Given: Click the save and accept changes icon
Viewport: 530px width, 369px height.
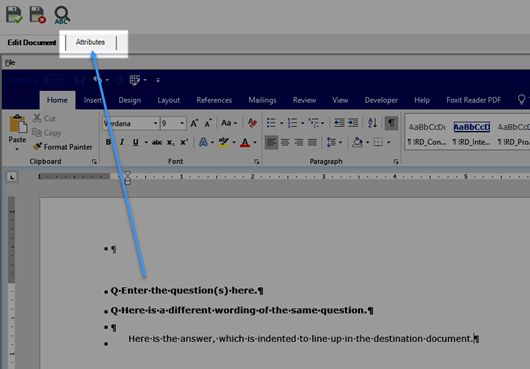Looking at the screenshot, I should [14, 15].
